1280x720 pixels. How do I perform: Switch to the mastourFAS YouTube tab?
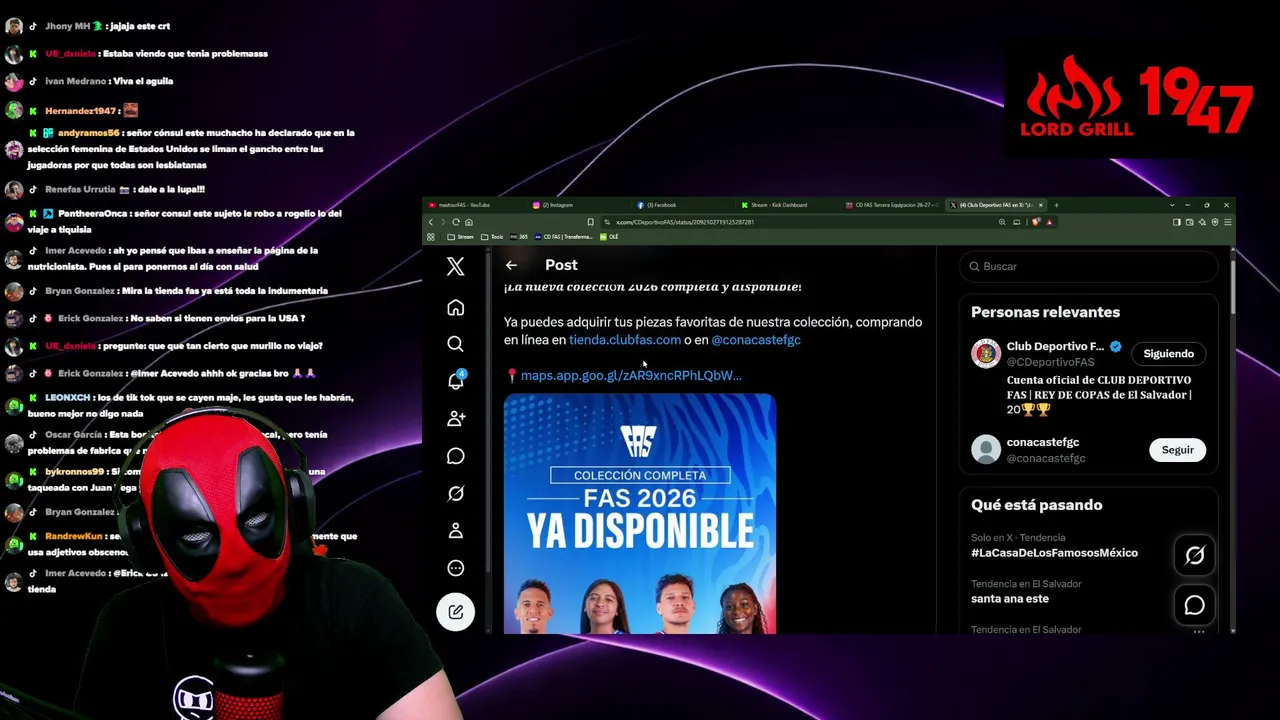(474, 205)
